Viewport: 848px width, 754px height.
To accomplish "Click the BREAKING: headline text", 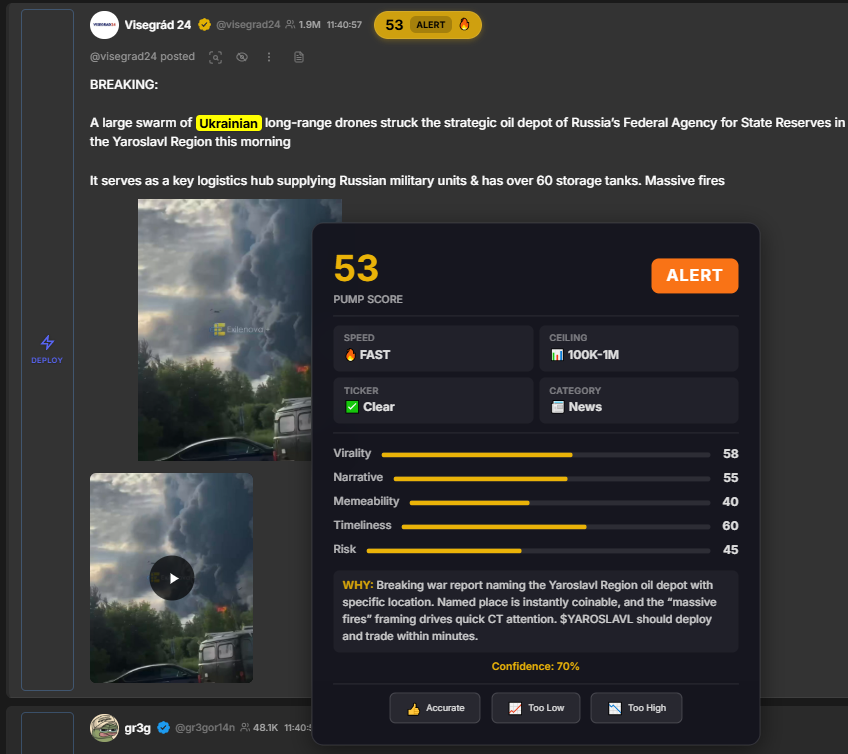I will [x=124, y=85].
